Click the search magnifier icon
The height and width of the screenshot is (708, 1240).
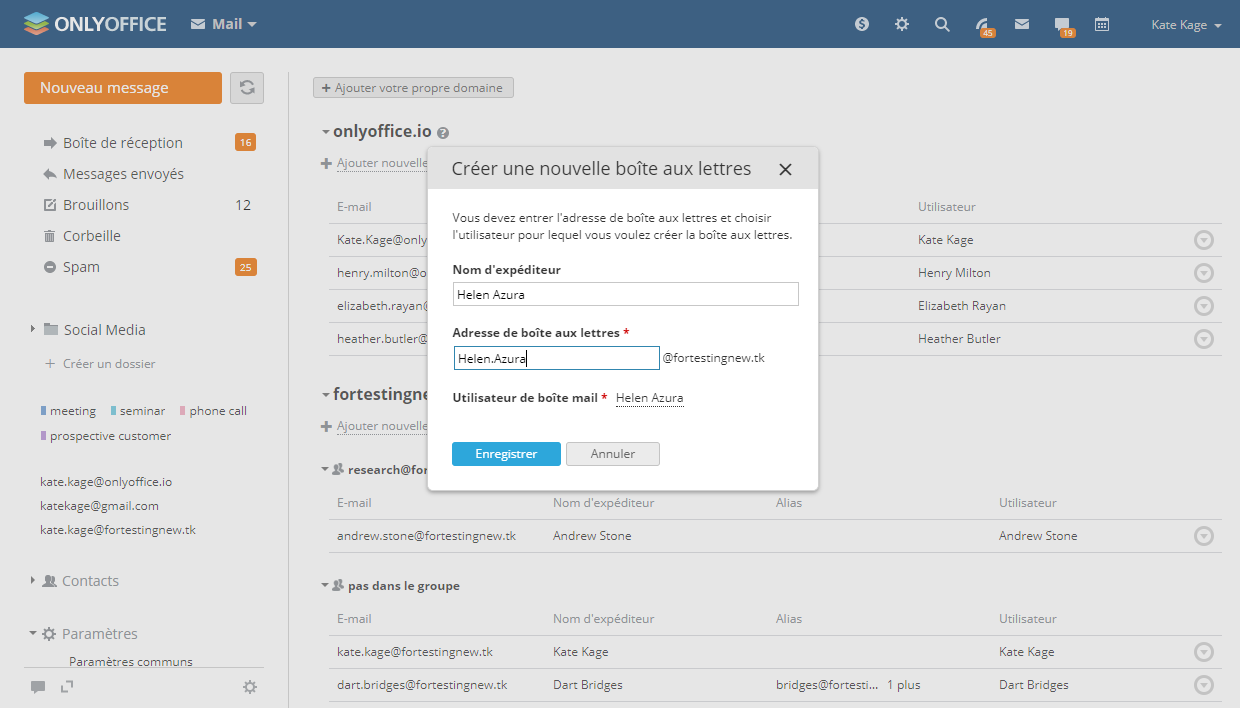click(942, 24)
